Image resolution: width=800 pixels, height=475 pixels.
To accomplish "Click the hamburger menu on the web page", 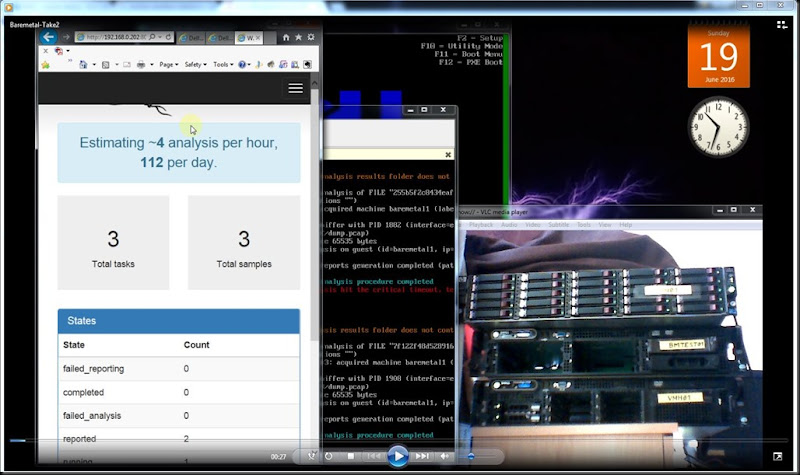I will pyautogui.click(x=295, y=88).
